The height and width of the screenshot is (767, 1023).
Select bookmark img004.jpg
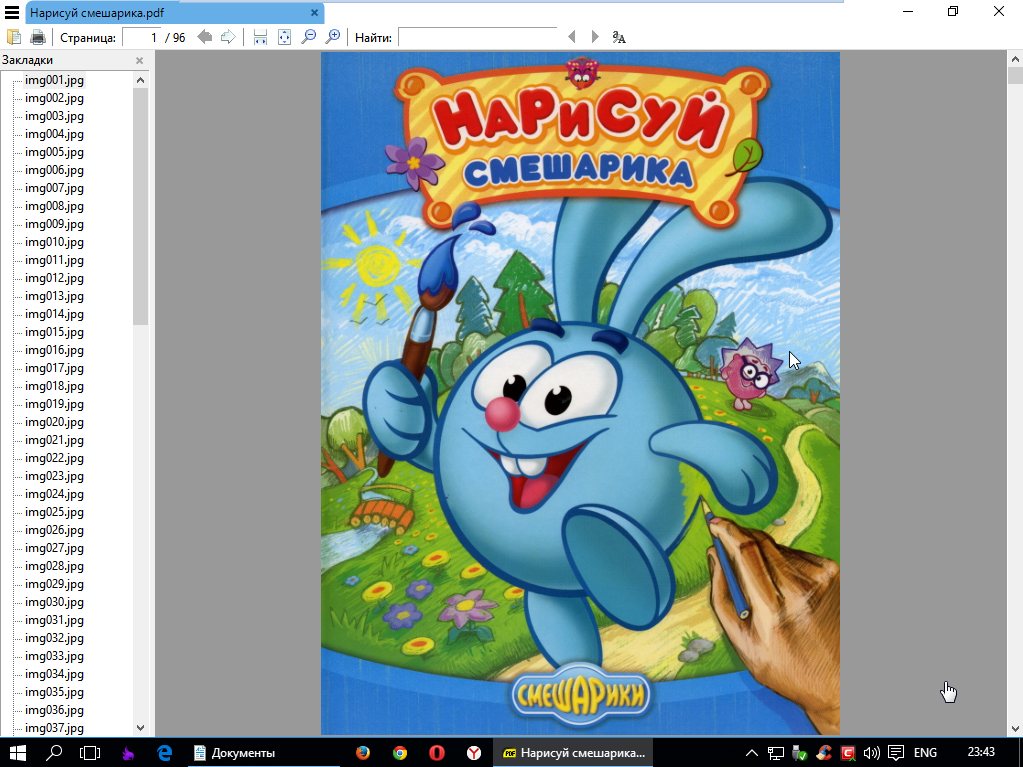[54, 134]
